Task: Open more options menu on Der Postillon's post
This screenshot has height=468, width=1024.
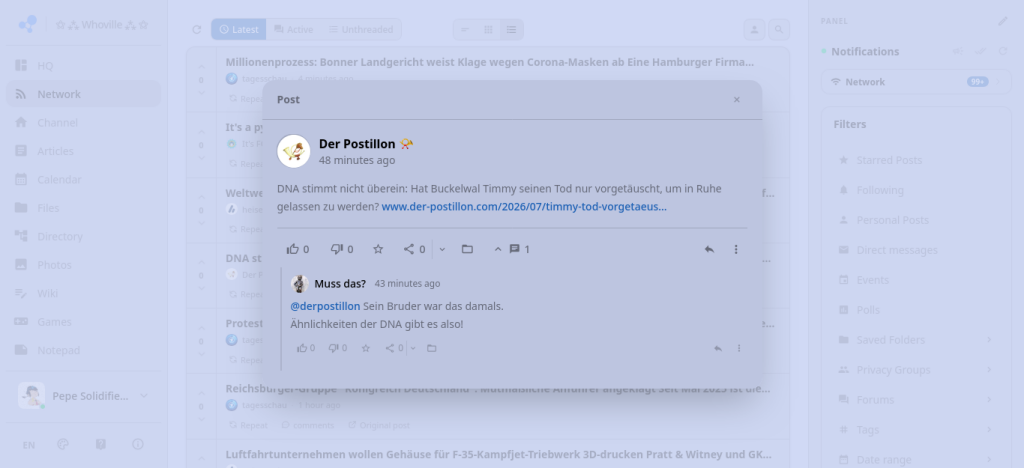Action: [x=736, y=249]
